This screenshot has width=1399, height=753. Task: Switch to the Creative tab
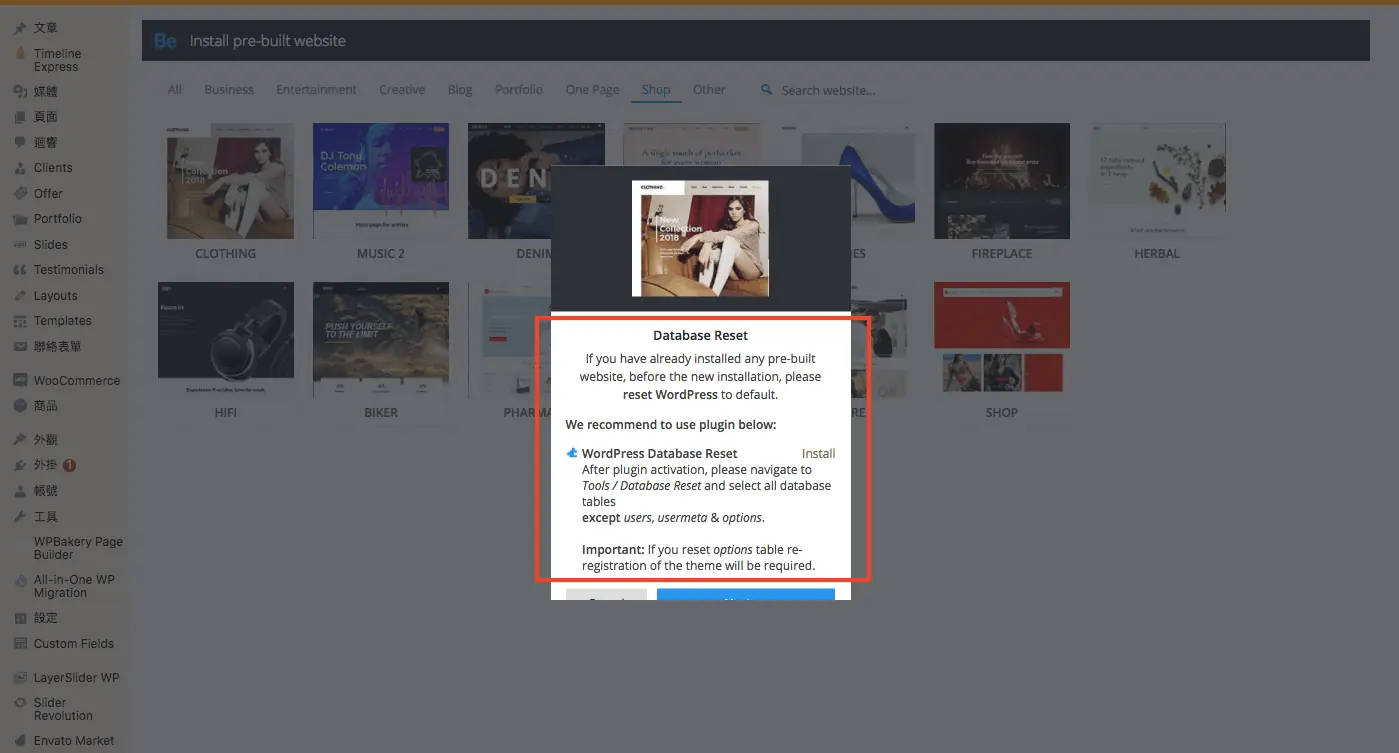tap(402, 90)
